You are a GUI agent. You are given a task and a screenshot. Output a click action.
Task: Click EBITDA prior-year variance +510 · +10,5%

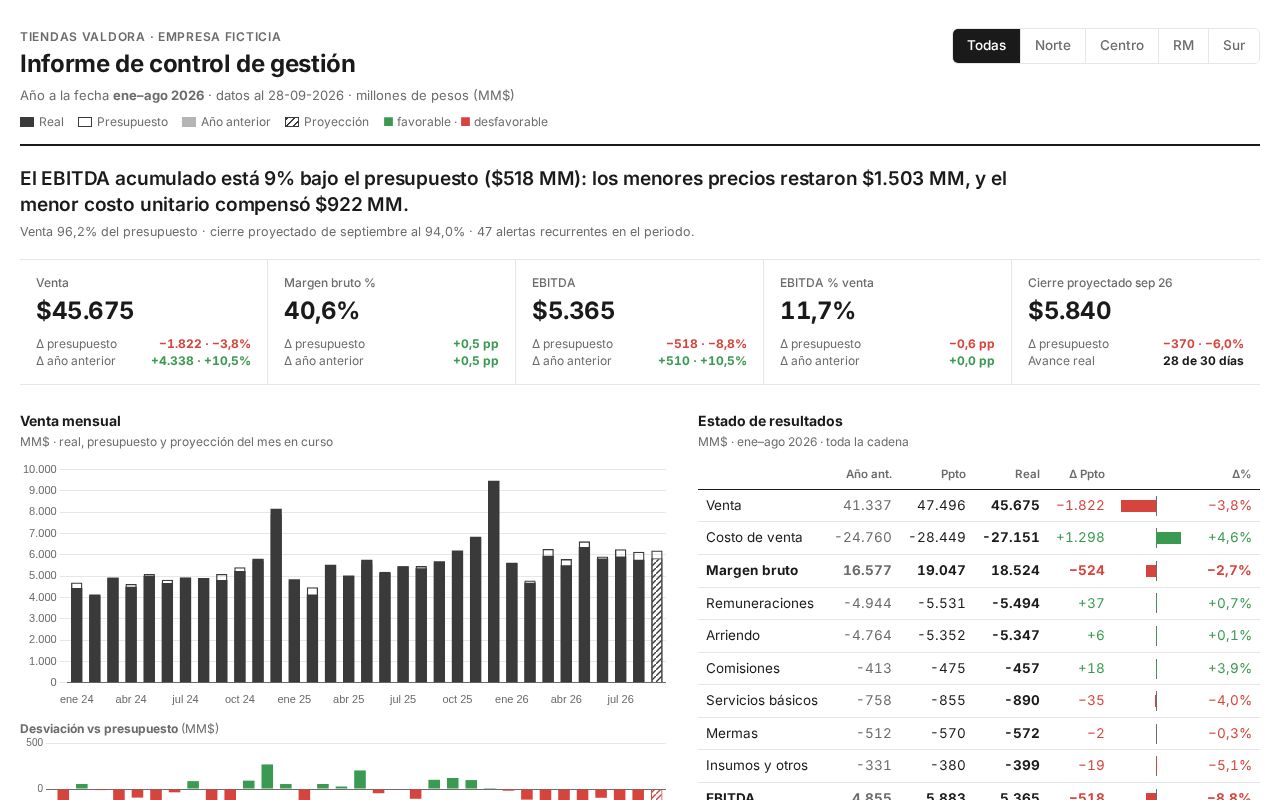[702, 361]
